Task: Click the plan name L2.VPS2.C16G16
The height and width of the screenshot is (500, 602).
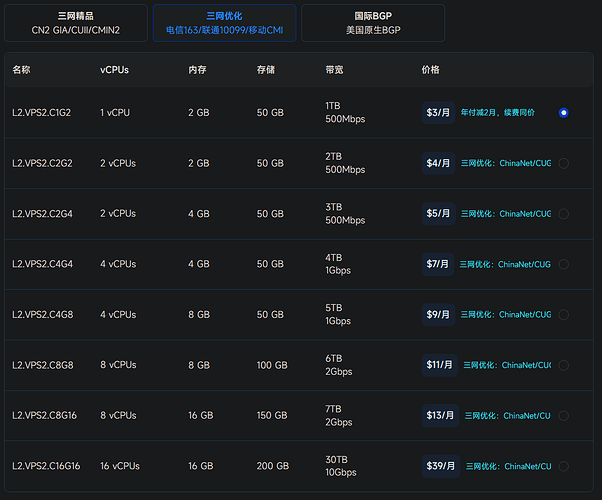Action: pos(46,466)
